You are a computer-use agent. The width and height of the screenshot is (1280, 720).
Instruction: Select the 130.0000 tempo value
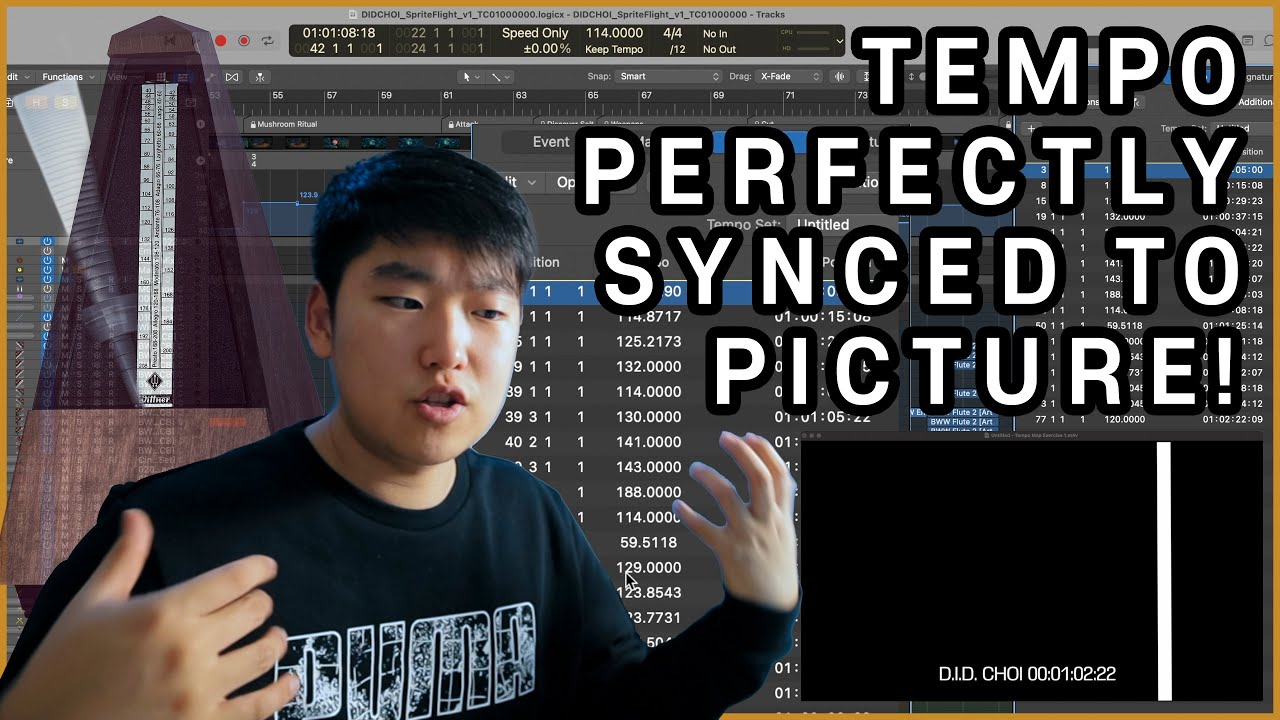click(650, 417)
